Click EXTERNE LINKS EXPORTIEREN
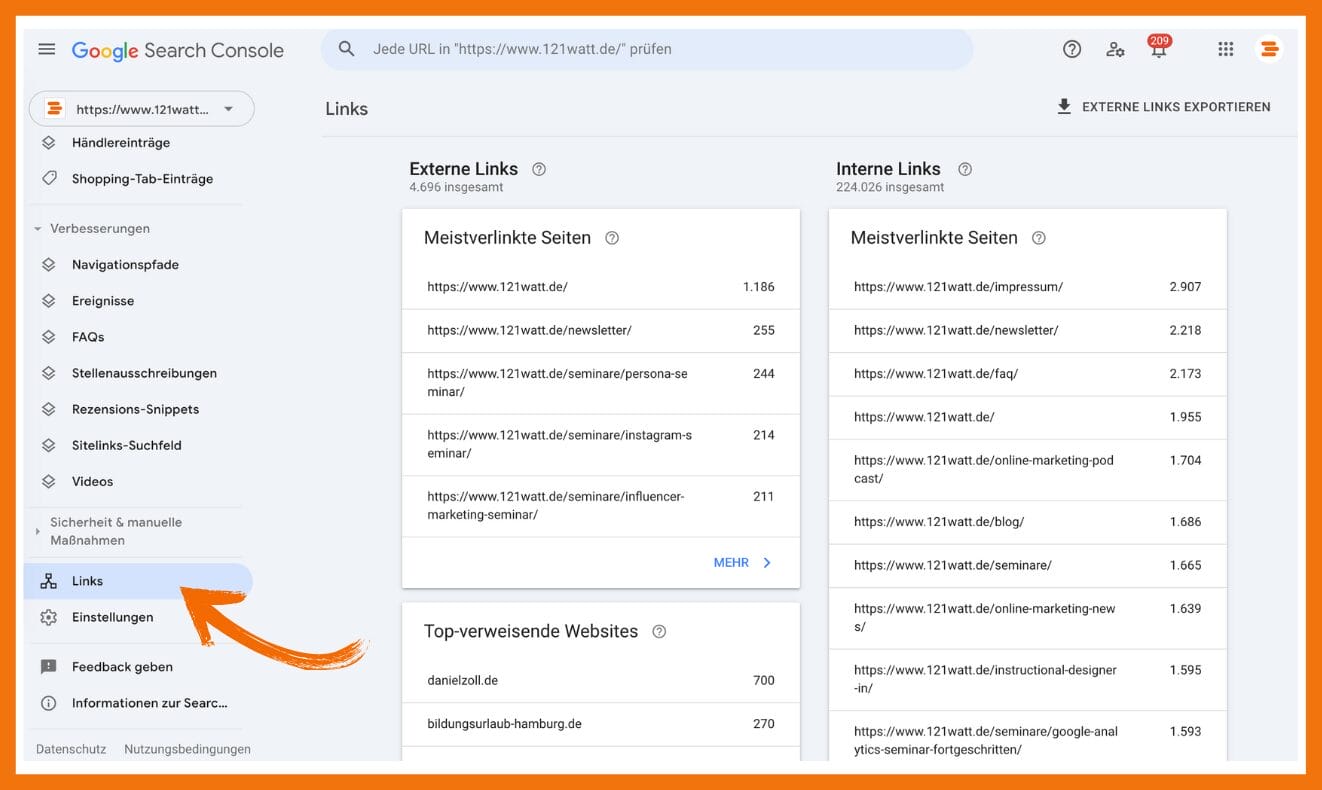 pyautogui.click(x=1165, y=106)
